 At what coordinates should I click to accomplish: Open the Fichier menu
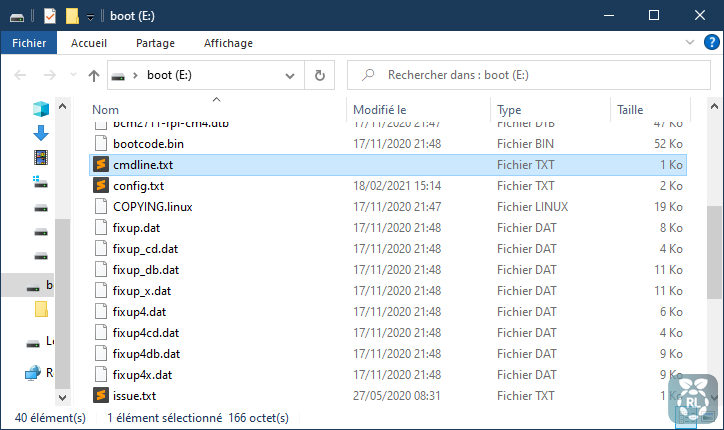coord(29,43)
